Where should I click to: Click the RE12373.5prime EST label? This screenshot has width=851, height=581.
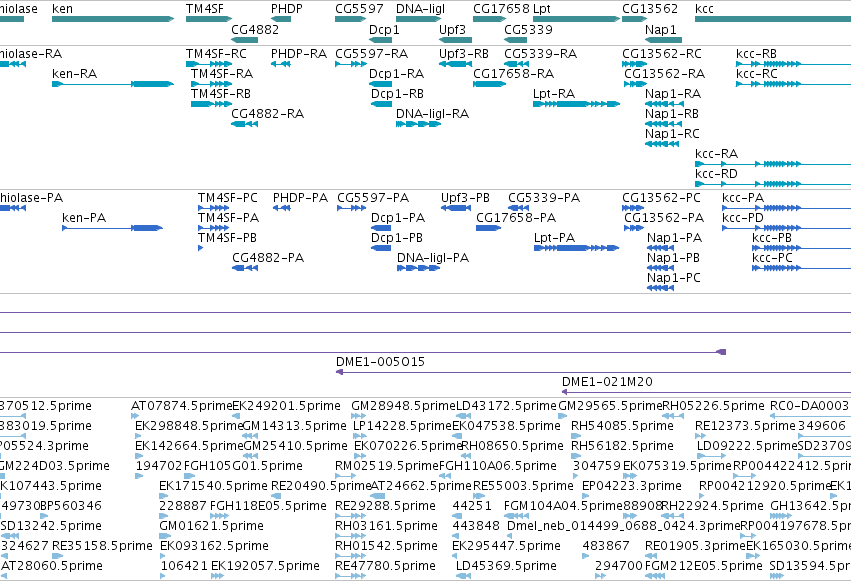(745, 425)
